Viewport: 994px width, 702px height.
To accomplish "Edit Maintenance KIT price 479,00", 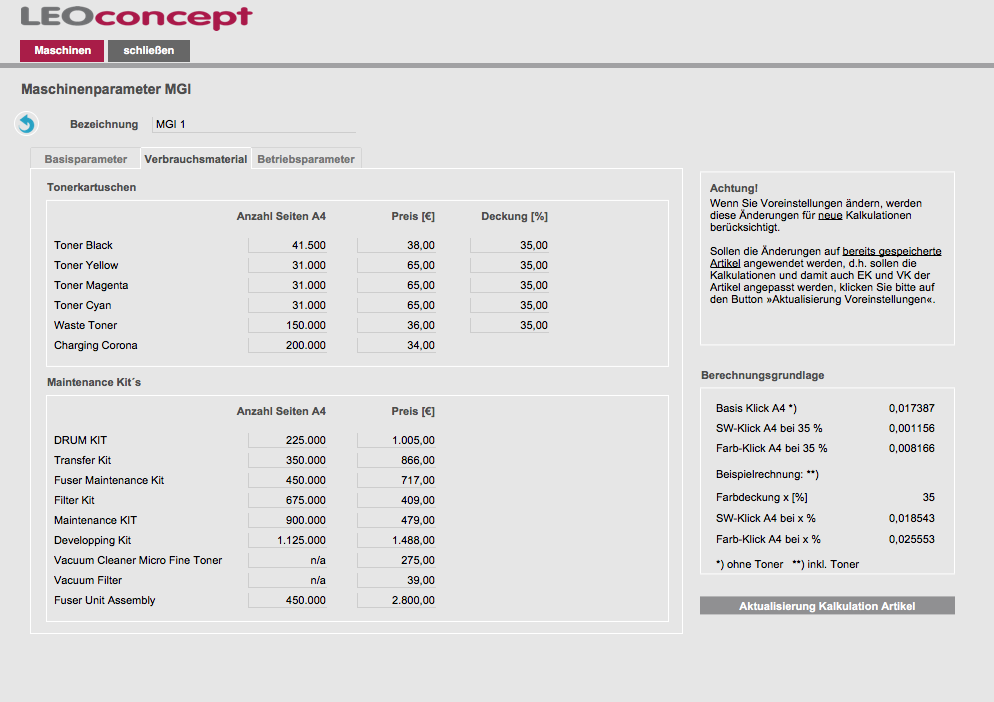I will 396,520.
